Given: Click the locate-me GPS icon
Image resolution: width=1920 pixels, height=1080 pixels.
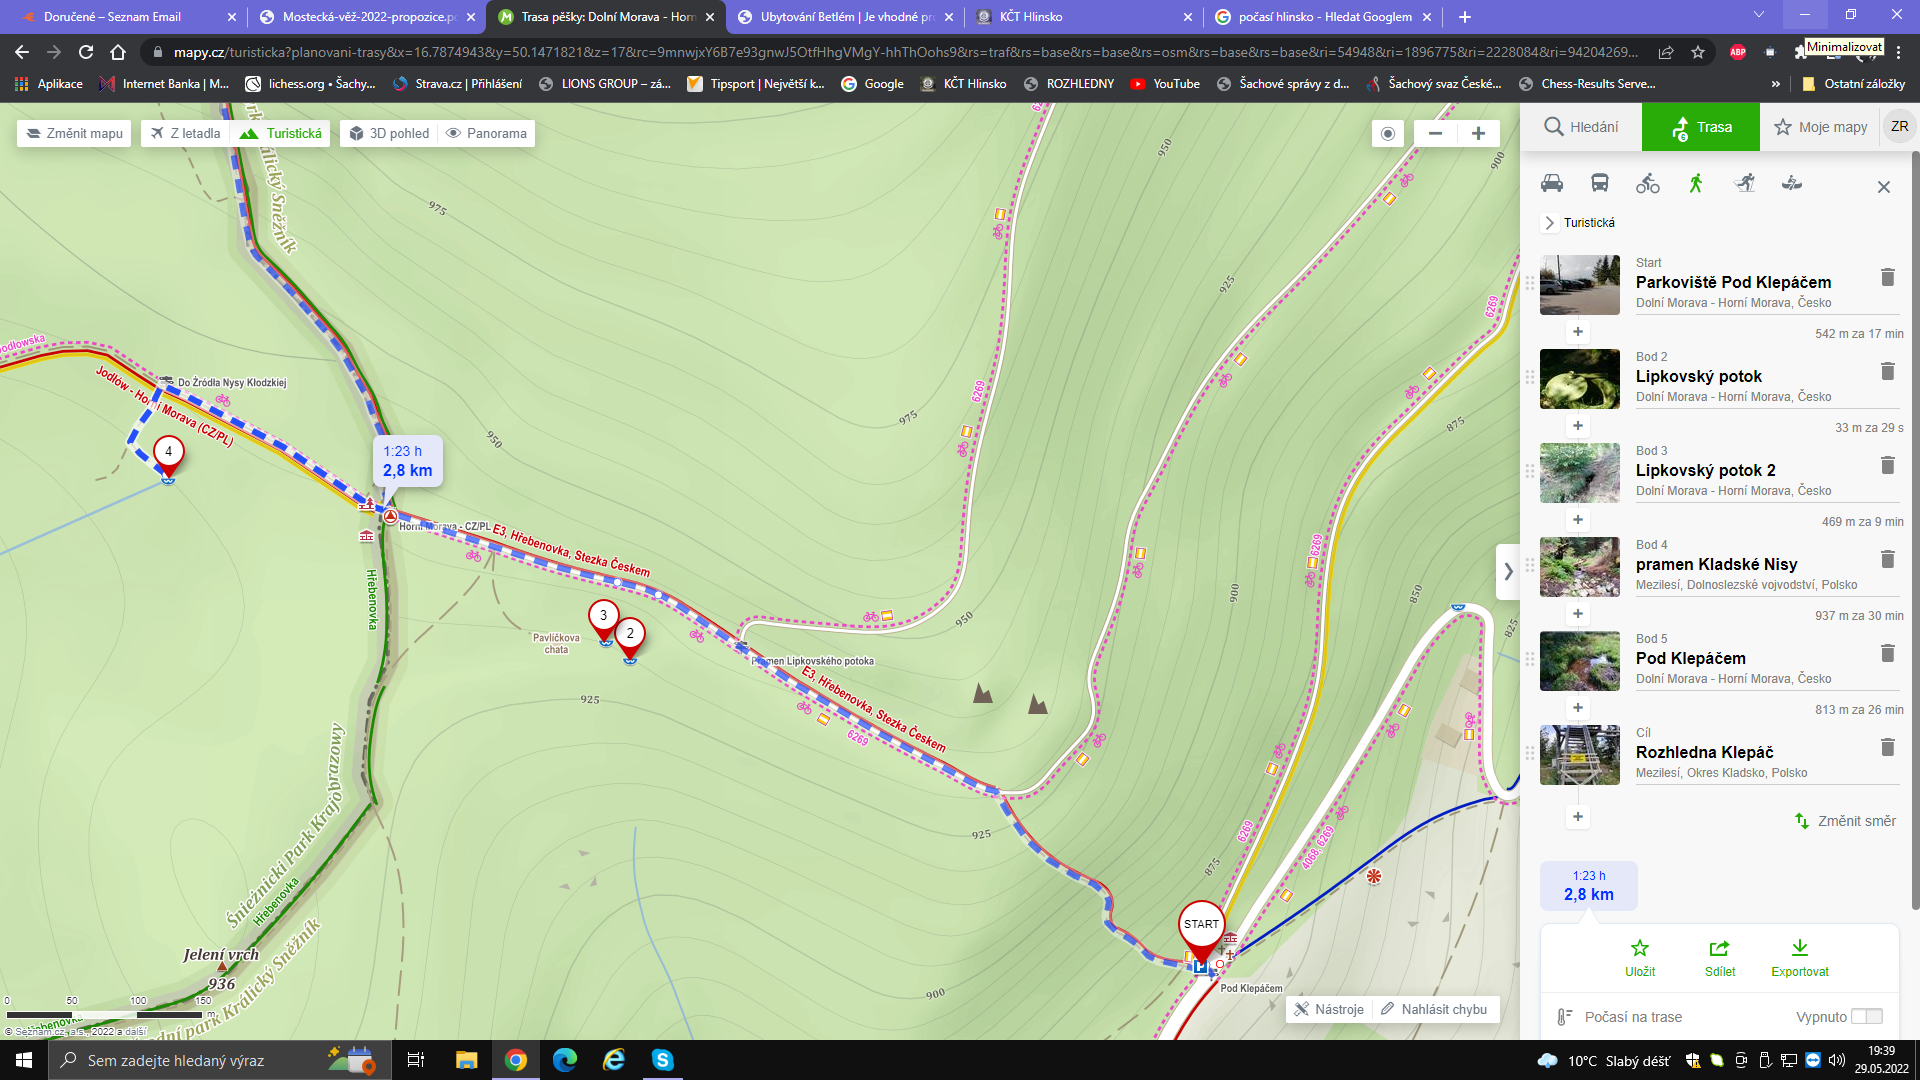Looking at the screenshot, I should click(1387, 133).
